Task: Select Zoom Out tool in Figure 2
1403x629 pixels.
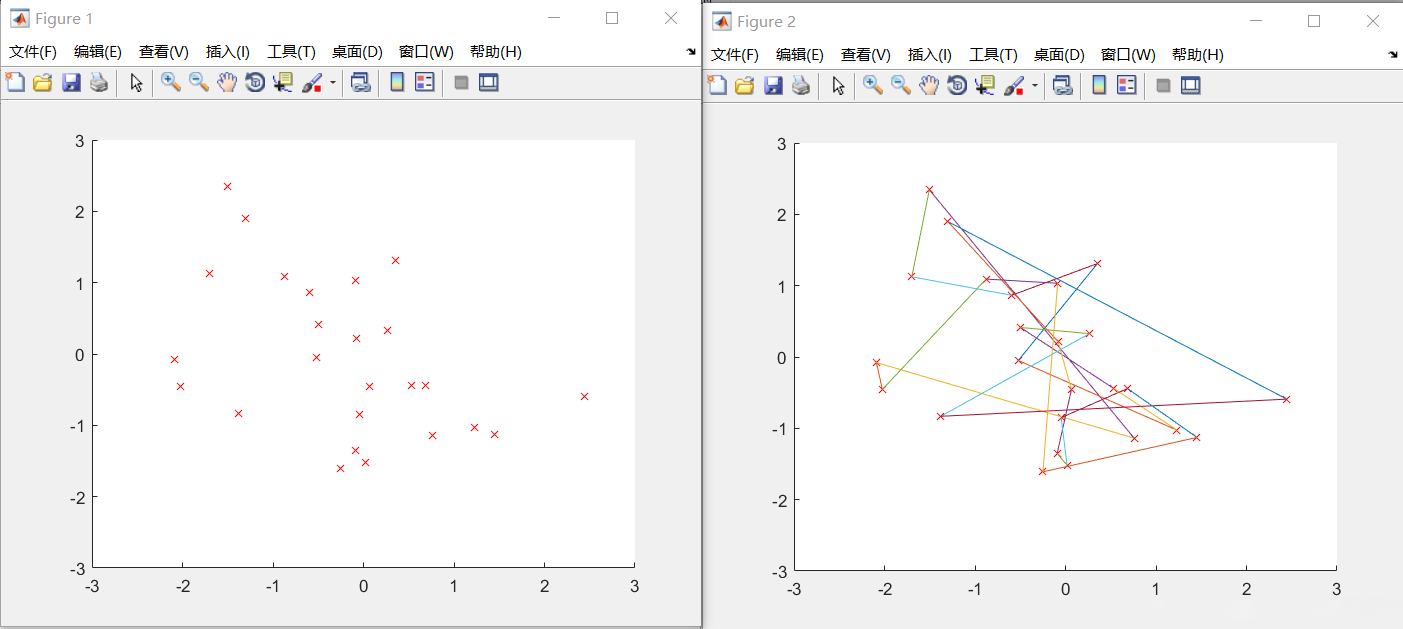Action: click(x=901, y=86)
